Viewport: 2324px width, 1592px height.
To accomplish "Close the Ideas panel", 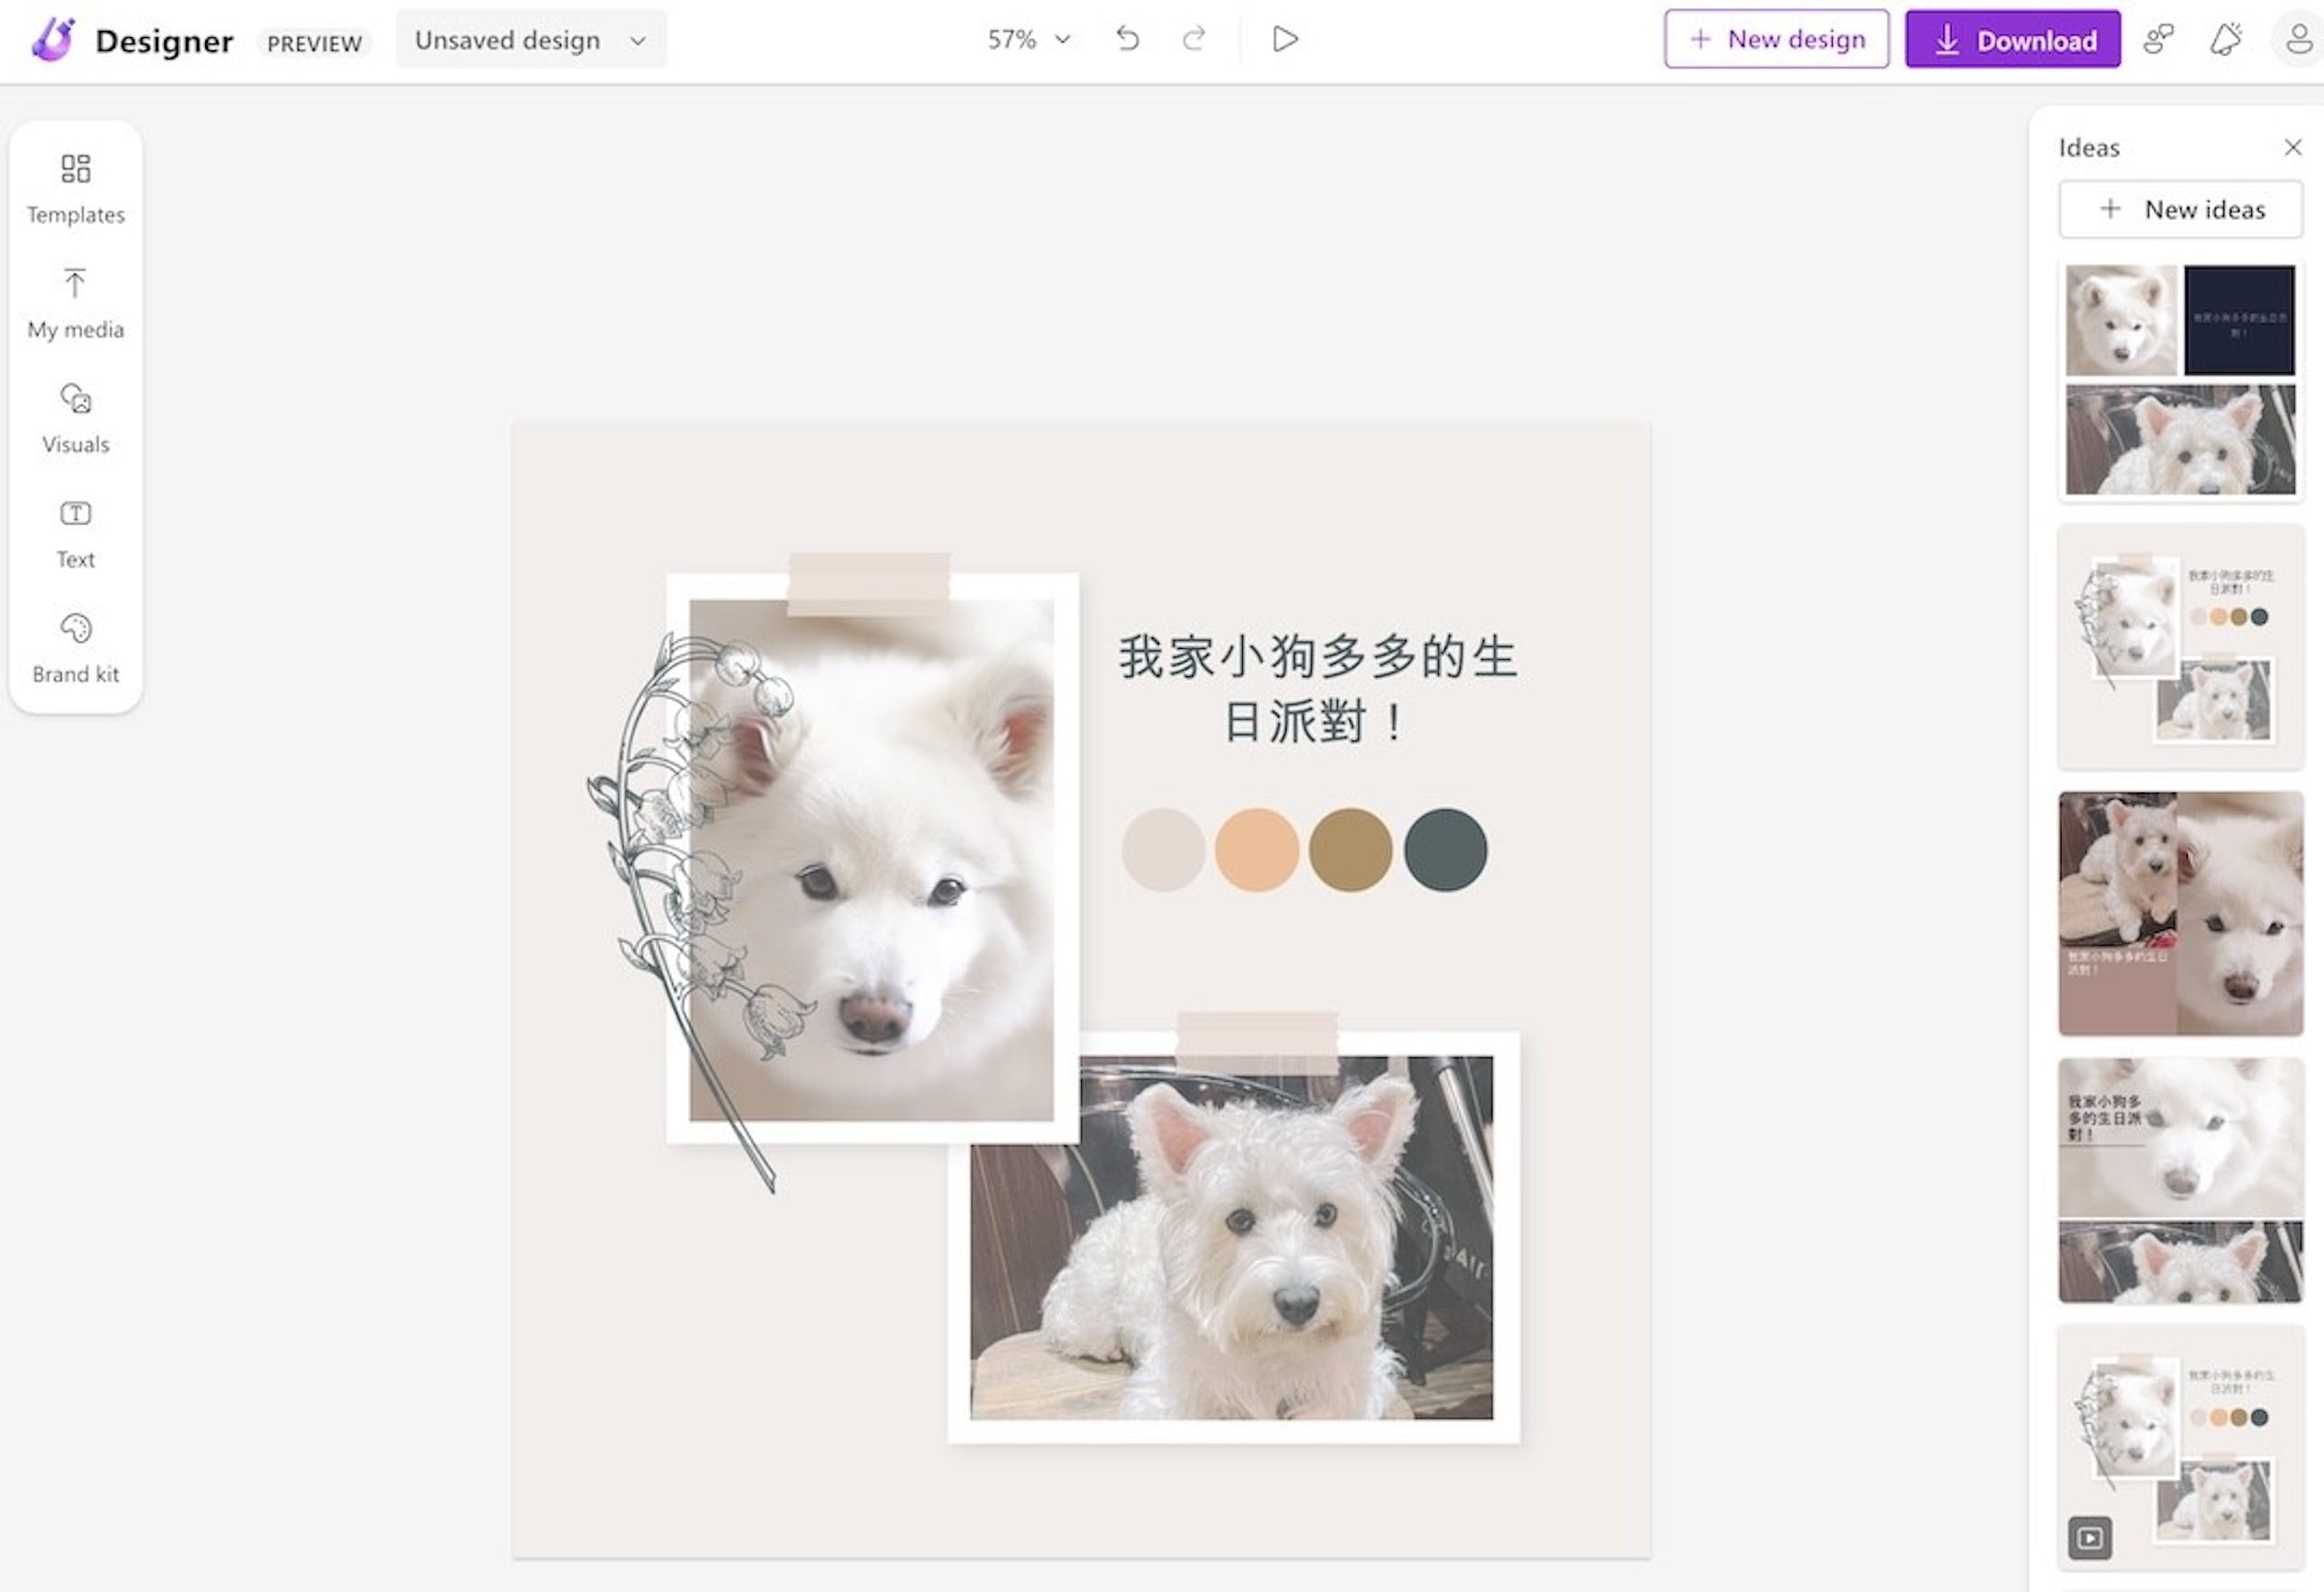I will (x=2293, y=147).
